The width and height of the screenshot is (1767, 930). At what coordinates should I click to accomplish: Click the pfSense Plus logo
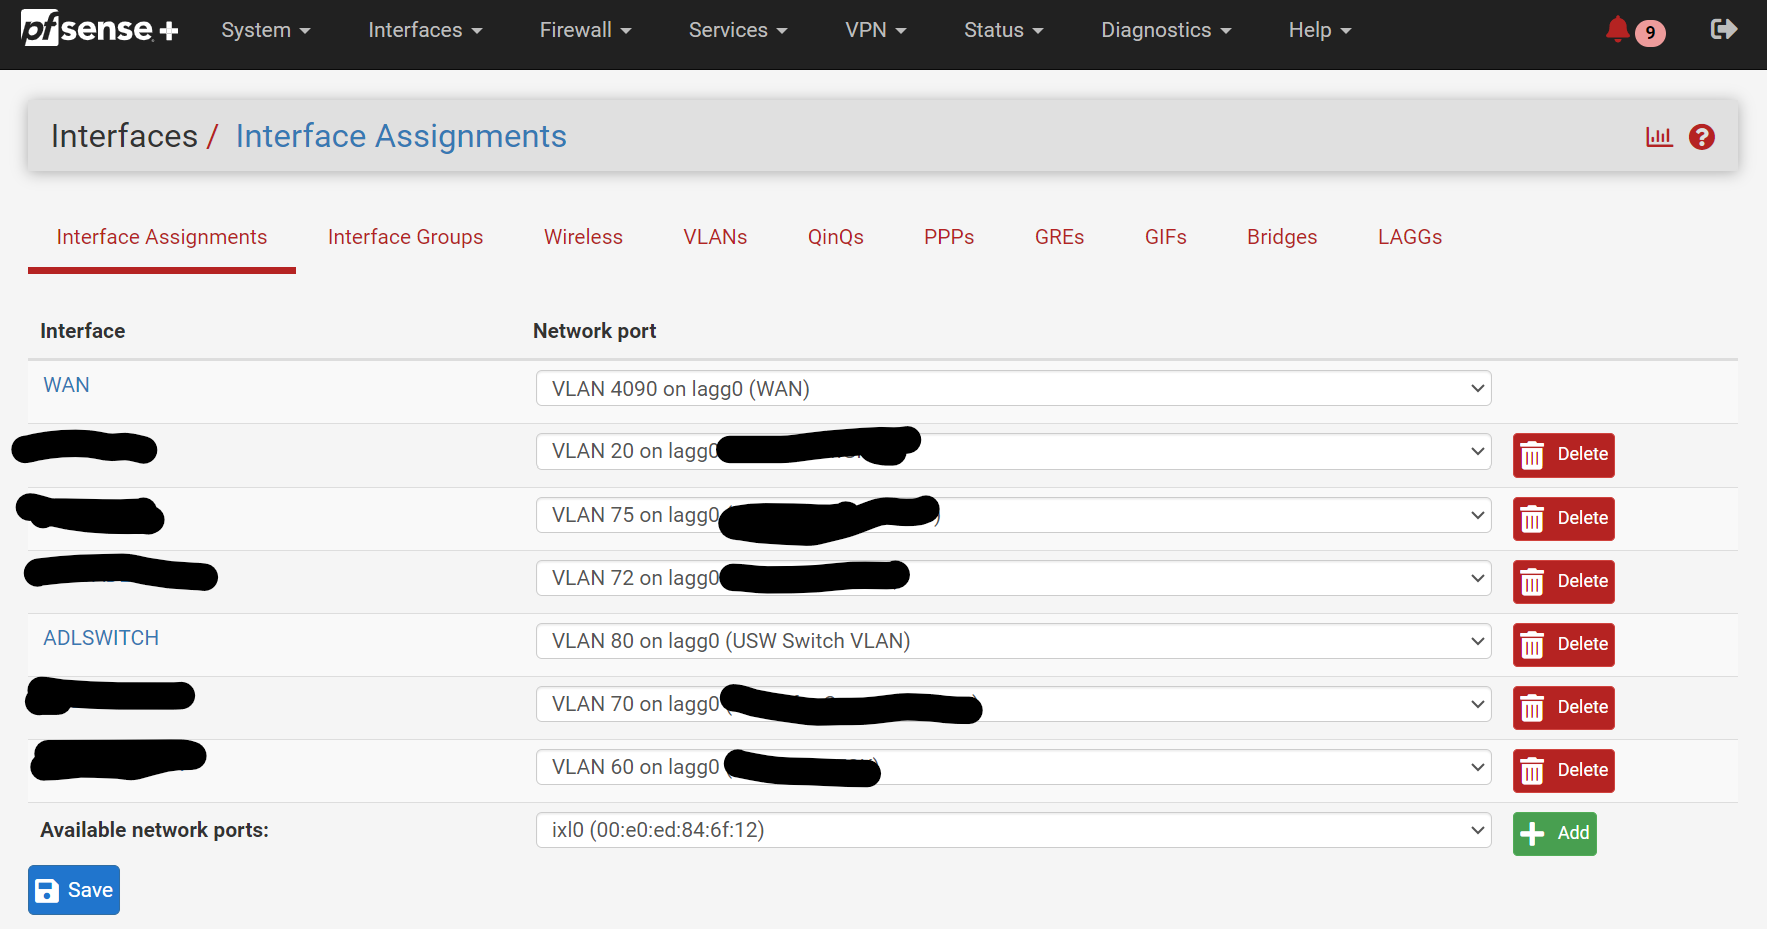tap(99, 29)
